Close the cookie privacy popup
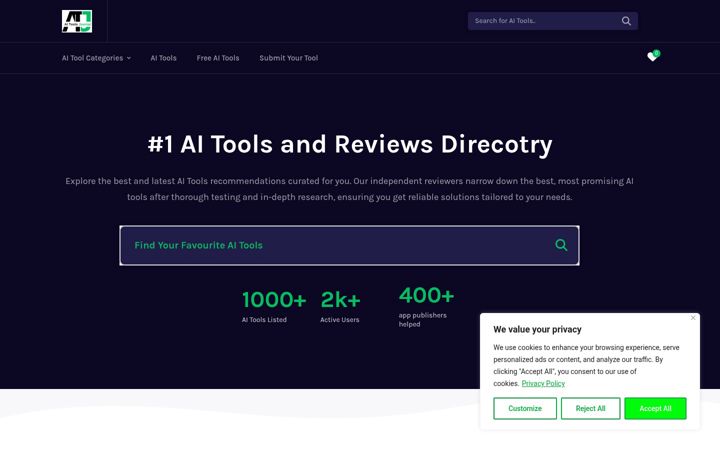 [x=693, y=318]
